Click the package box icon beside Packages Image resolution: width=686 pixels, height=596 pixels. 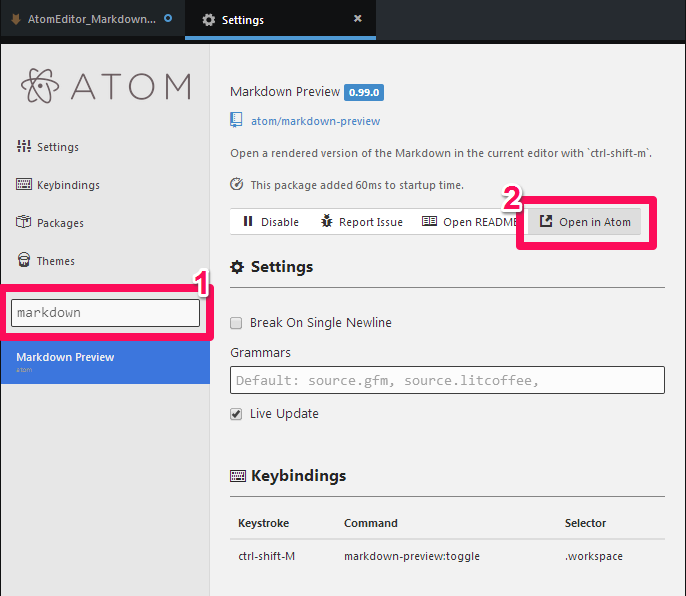[x=24, y=222]
